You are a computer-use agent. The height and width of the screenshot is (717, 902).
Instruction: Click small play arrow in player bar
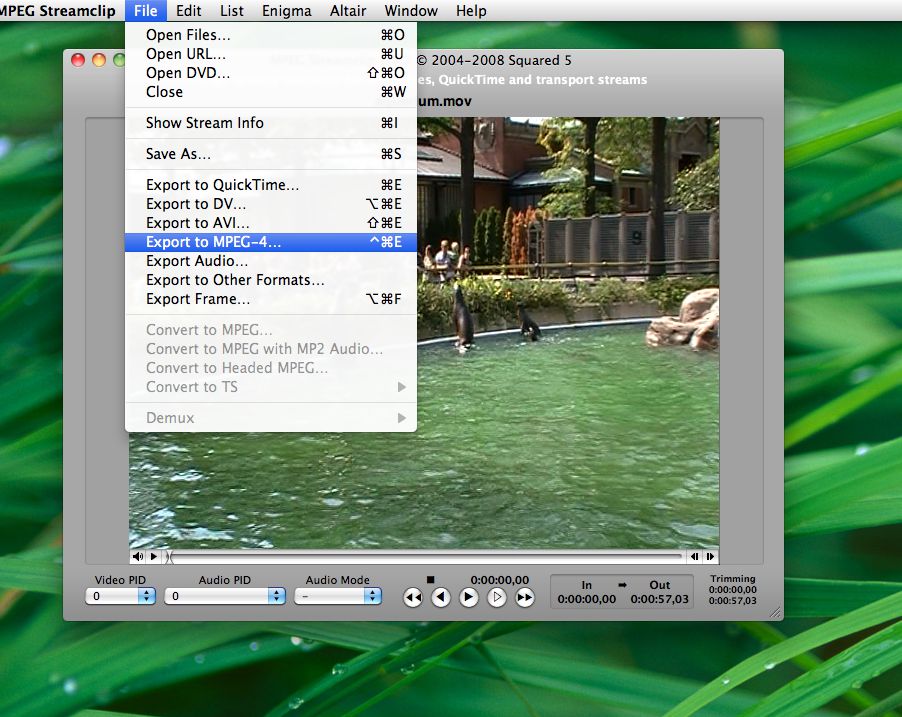coord(154,556)
